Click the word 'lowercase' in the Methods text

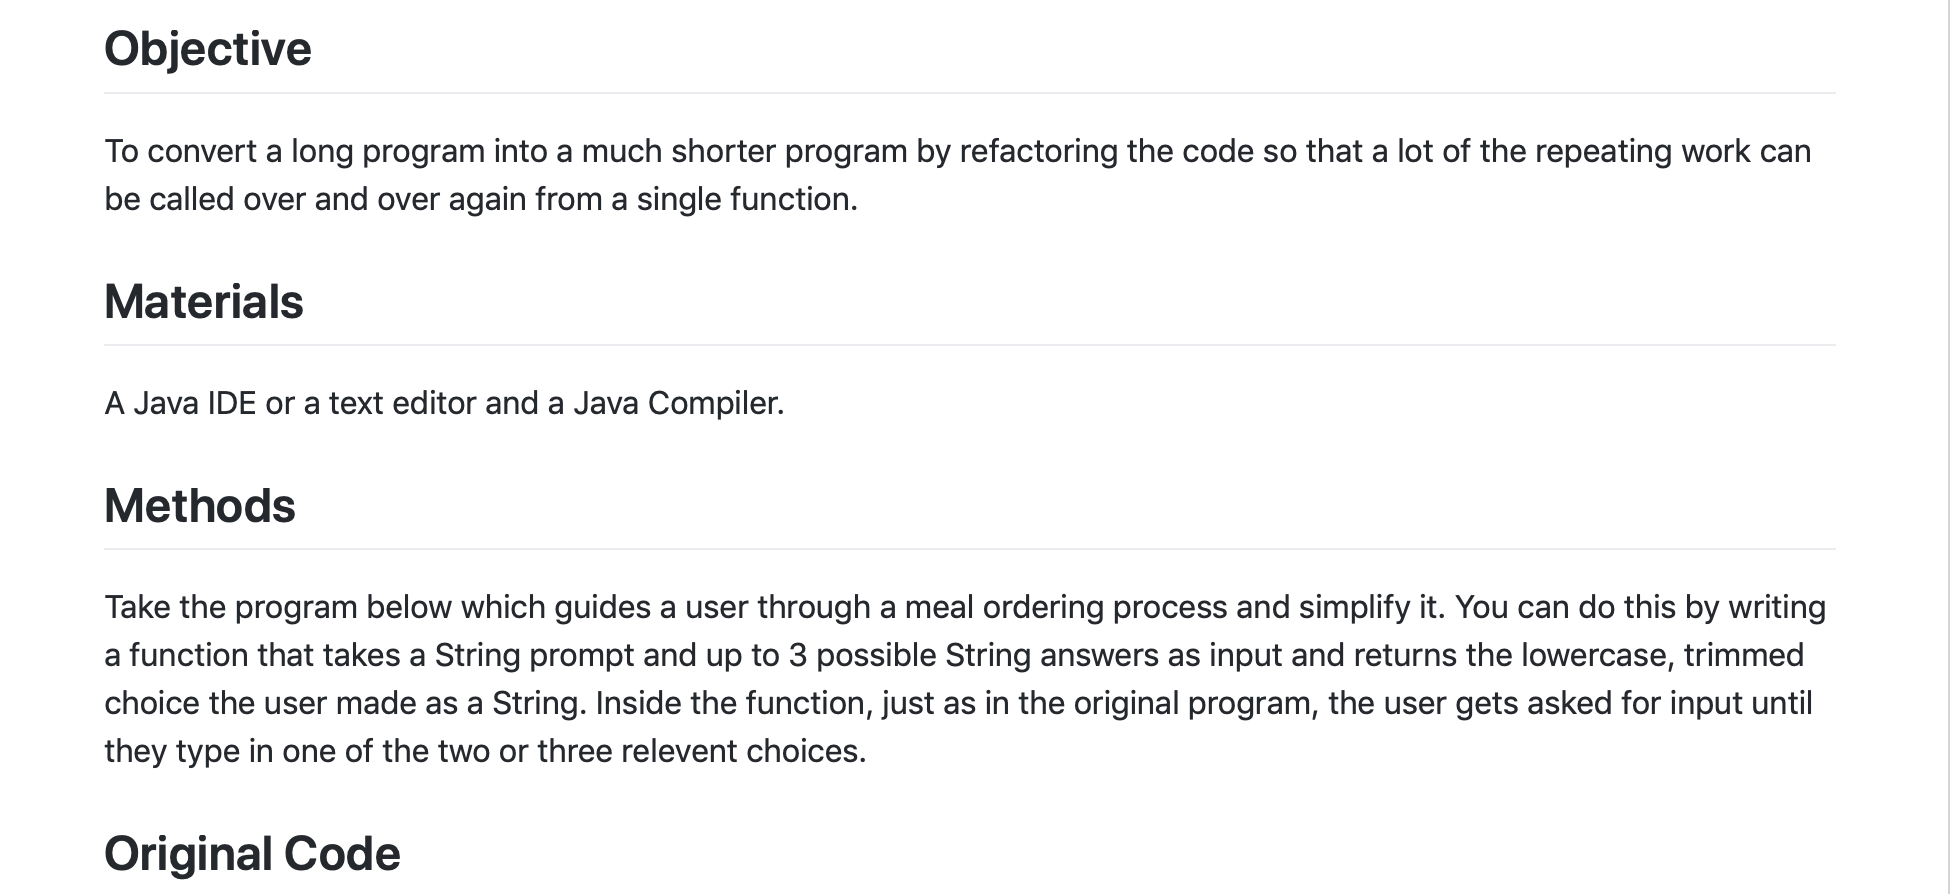tap(1597, 655)
